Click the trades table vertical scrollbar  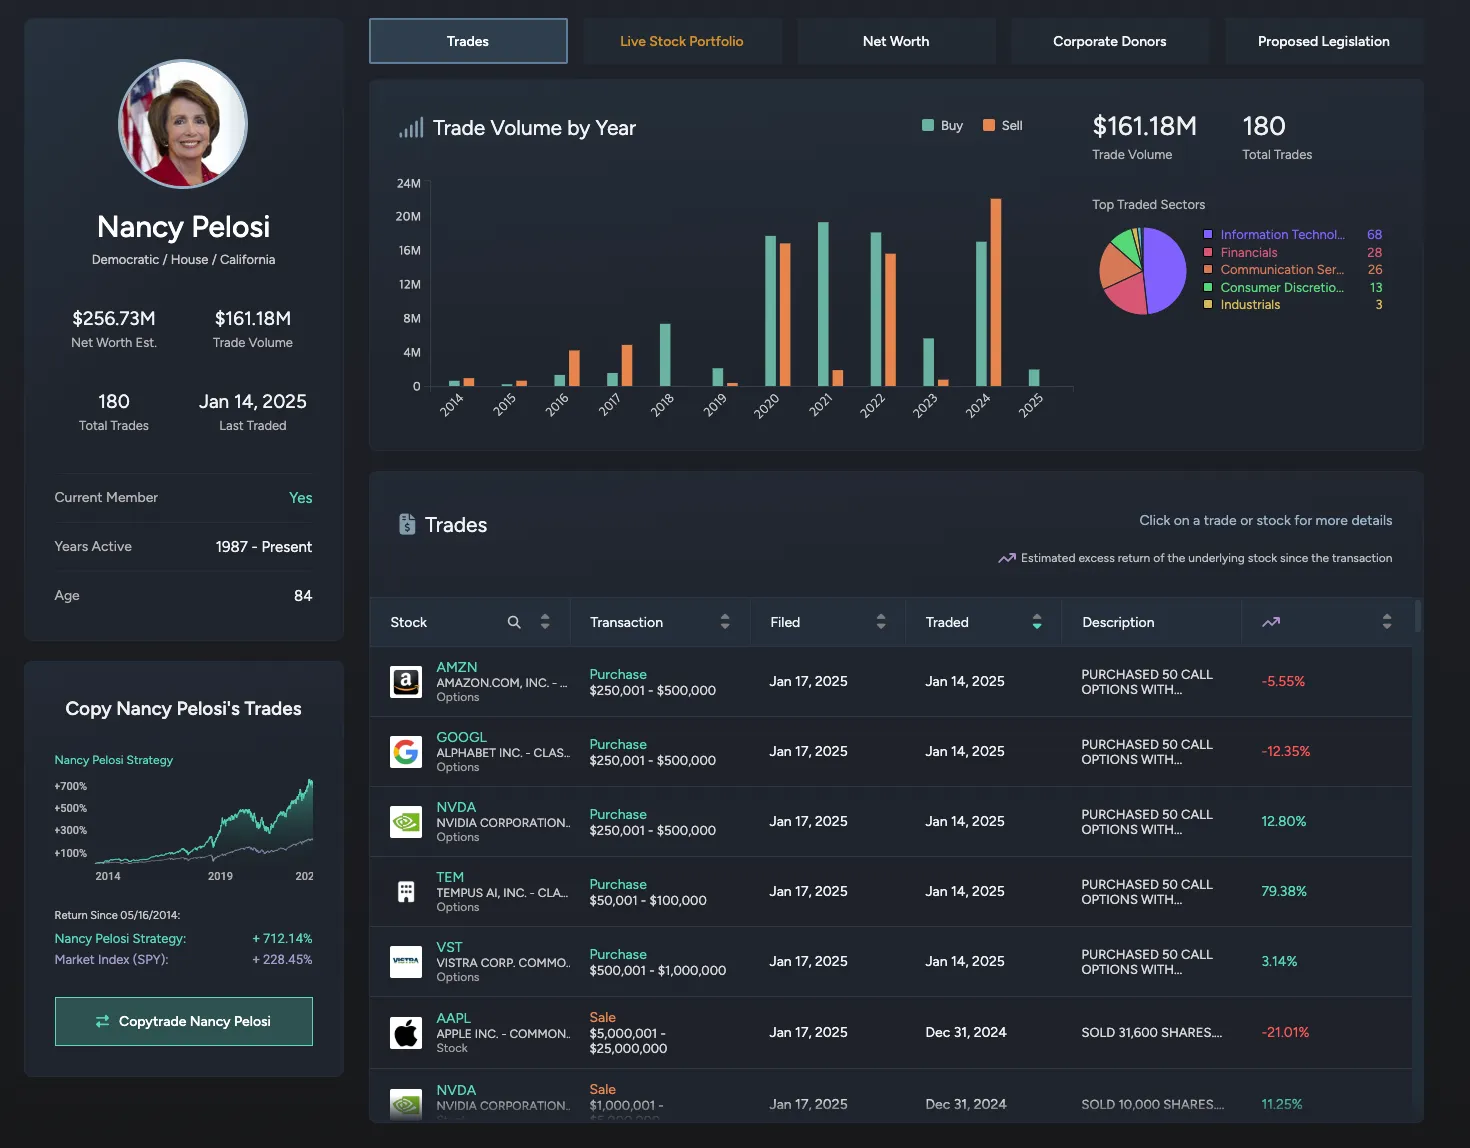coord(1417,616)
